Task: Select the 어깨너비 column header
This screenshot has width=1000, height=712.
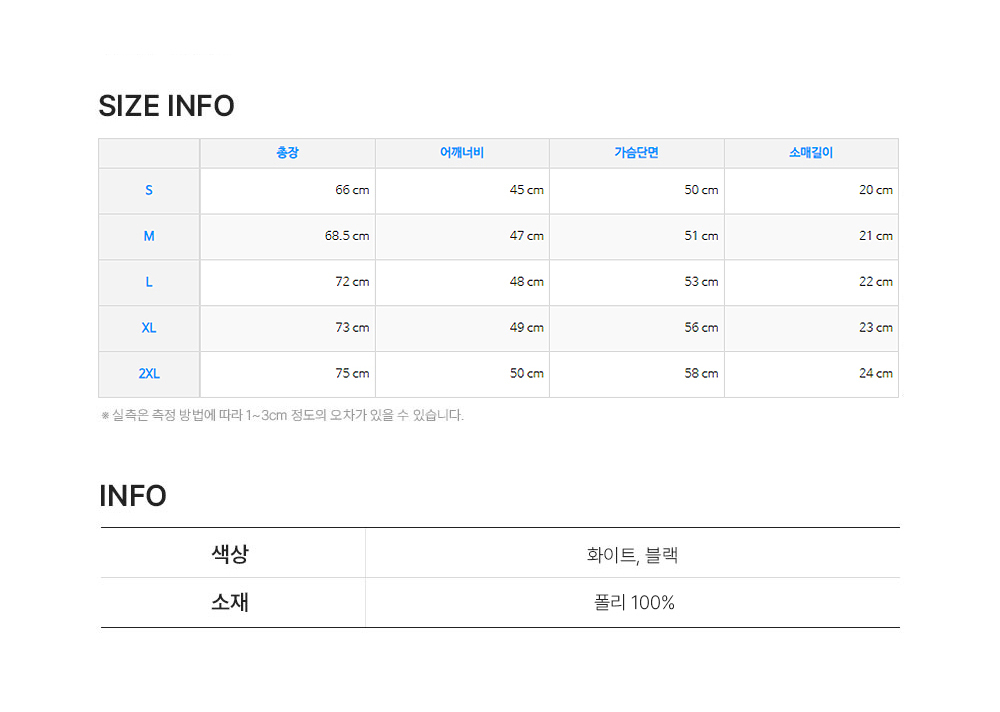Action: tap(462, 153)
